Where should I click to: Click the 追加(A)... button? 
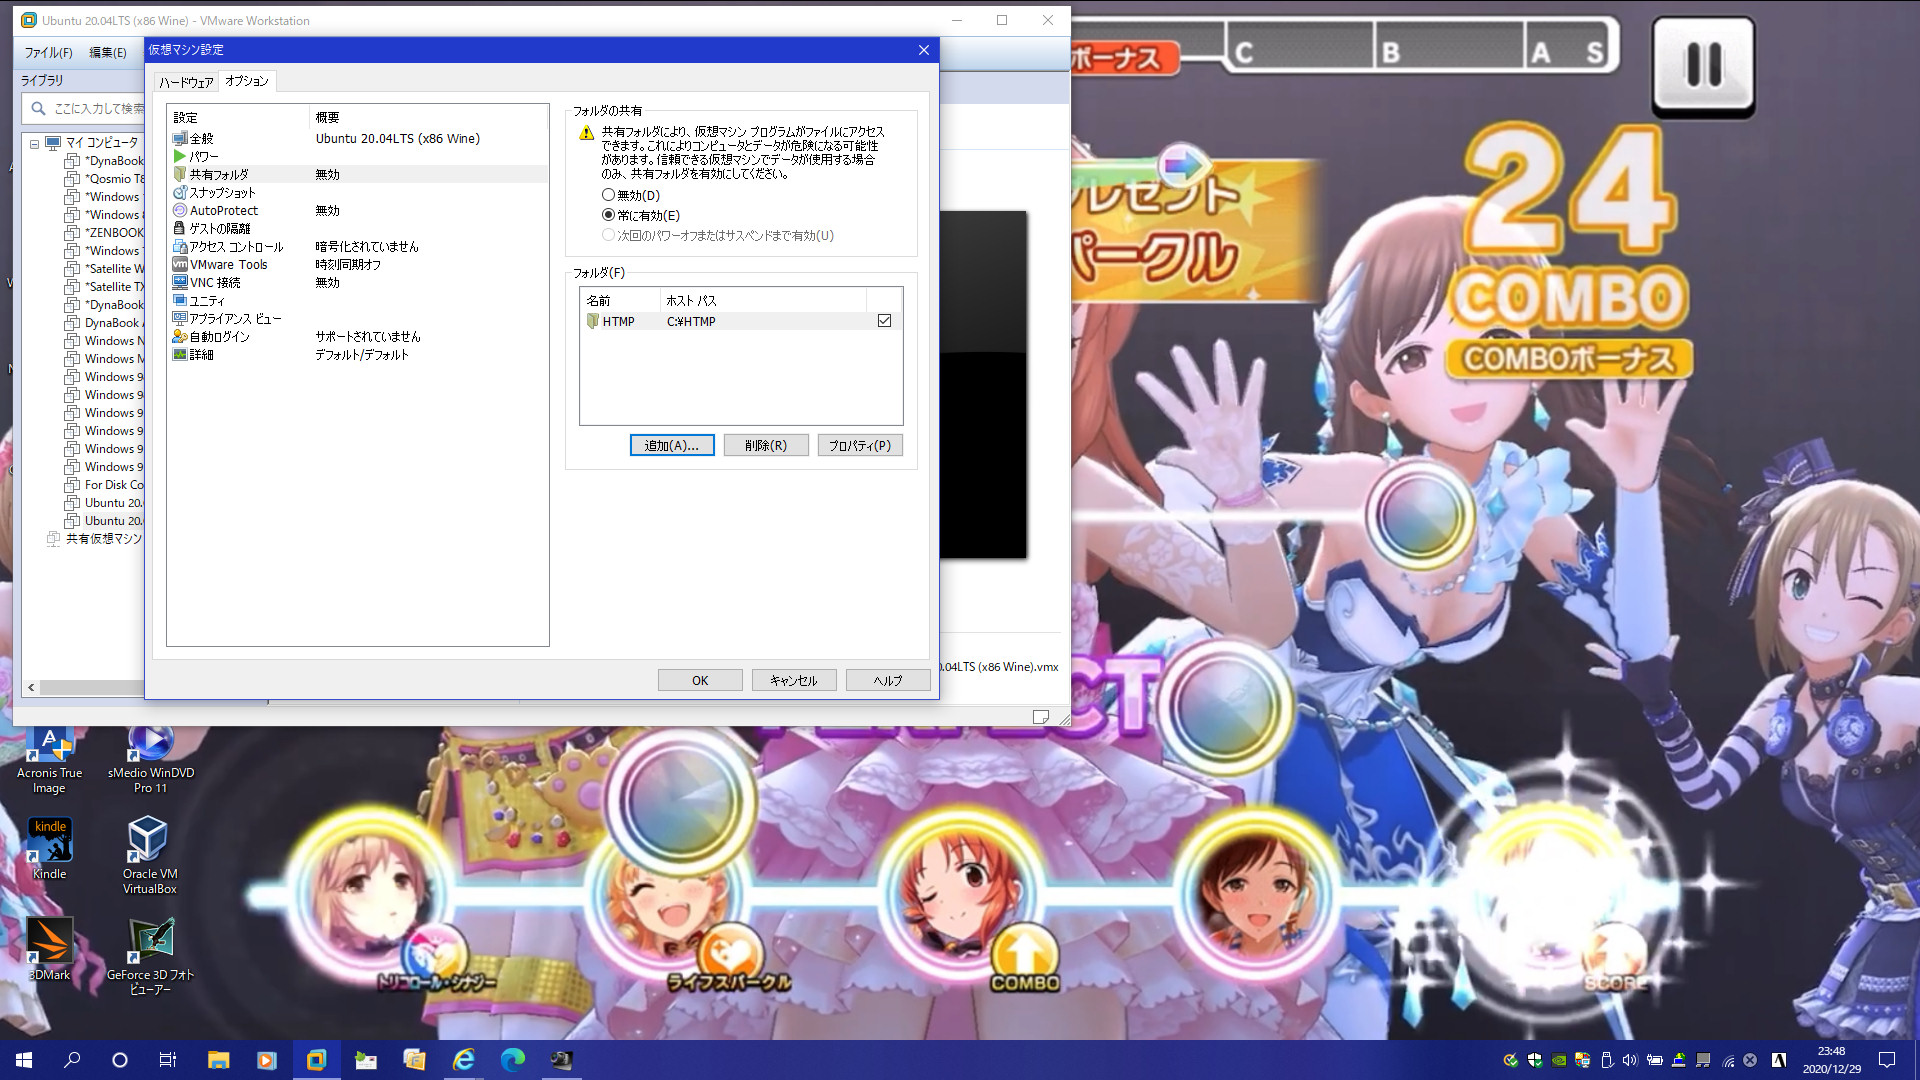[672, 445]
